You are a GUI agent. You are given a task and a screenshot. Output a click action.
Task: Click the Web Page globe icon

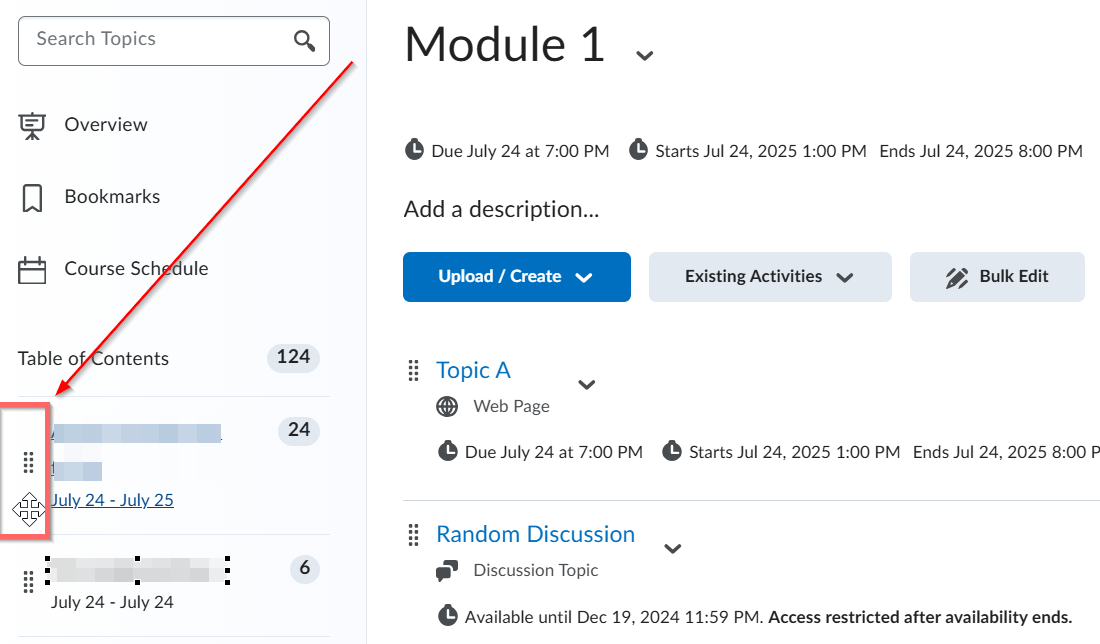(x=447, y=406)
